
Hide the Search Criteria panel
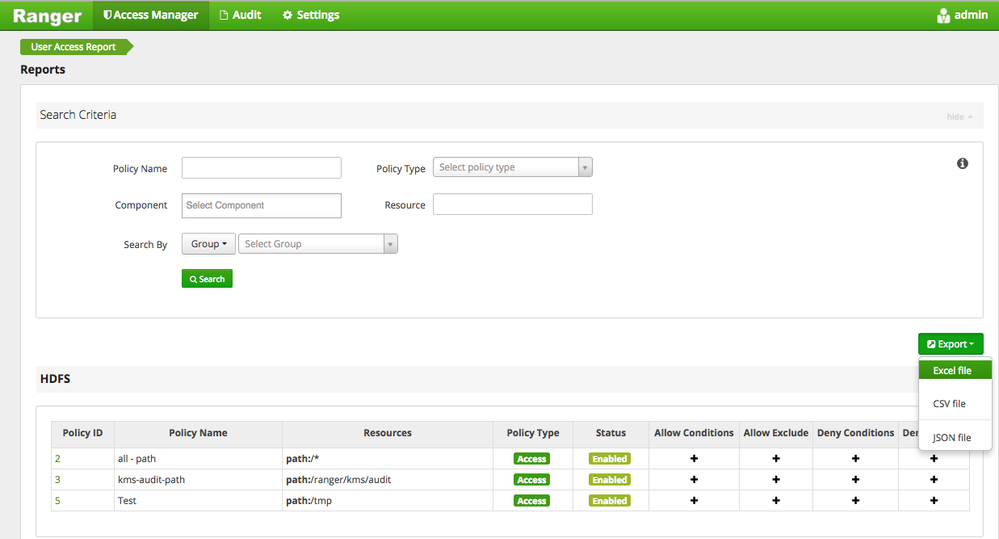(959, 116)
